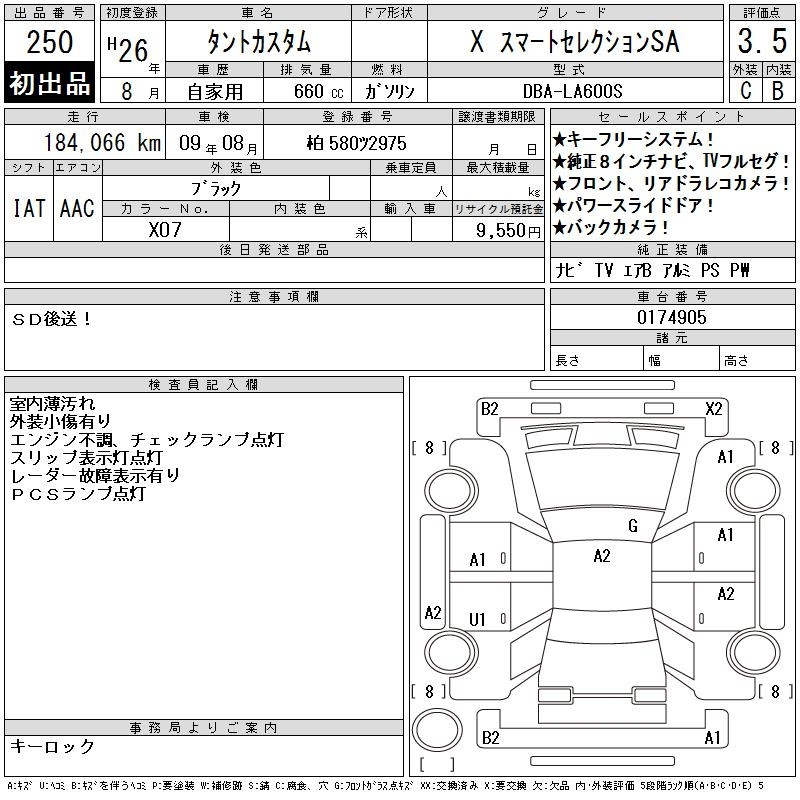Click mileage value "184,066 km"

tap(102, 143)
